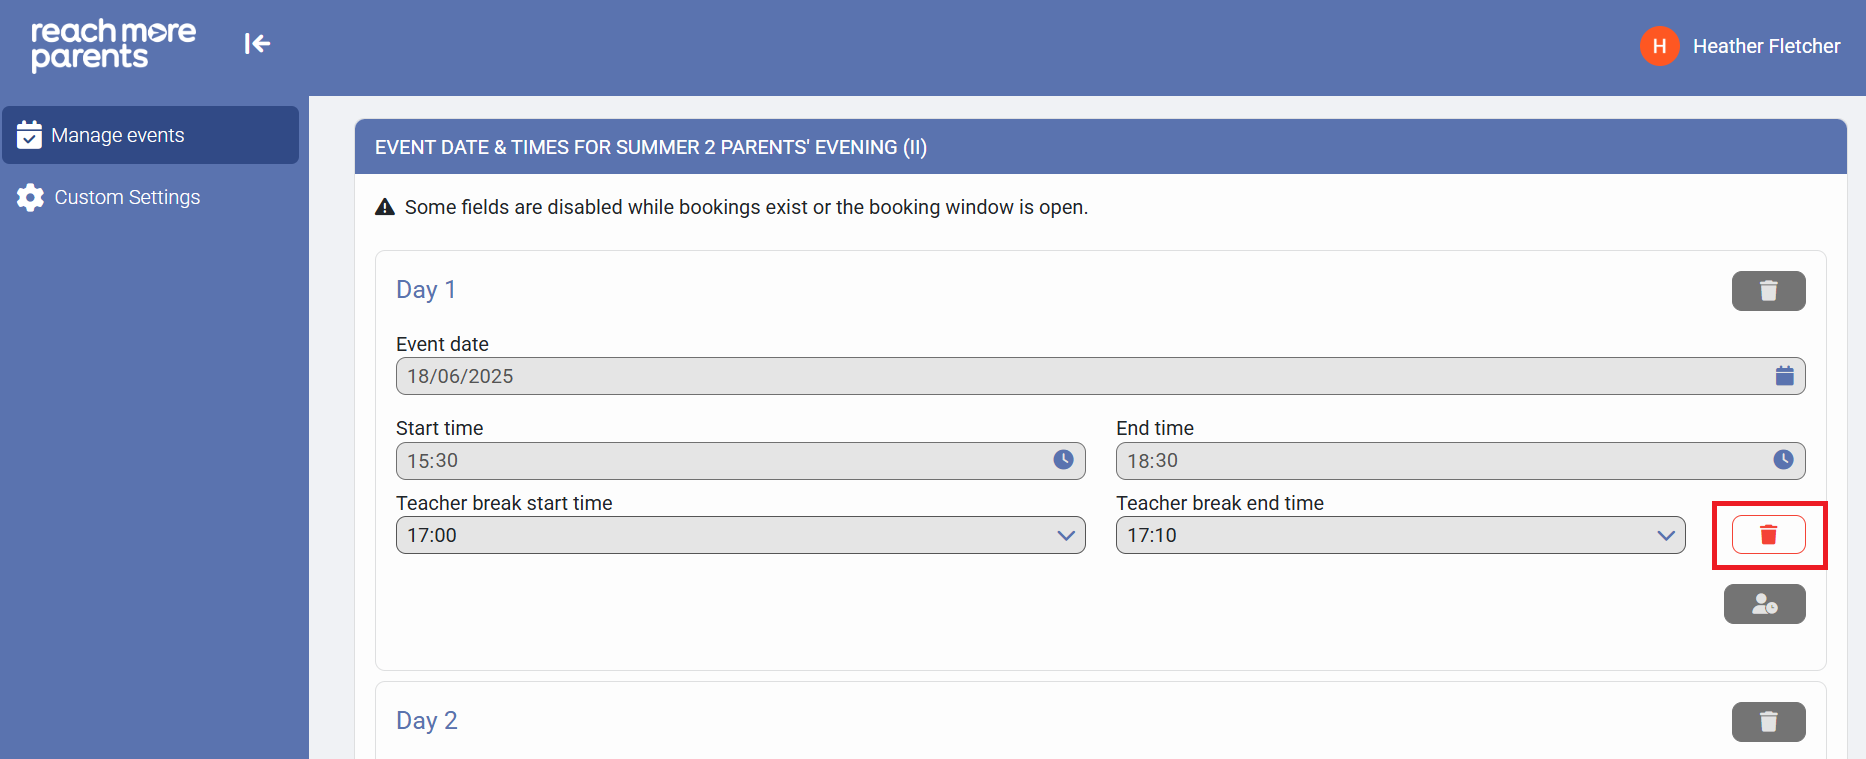Collapse the sidebar with the arrow icon
Image resolution: width=1866 pixels, height=759 pixels.
pos(257,43)
